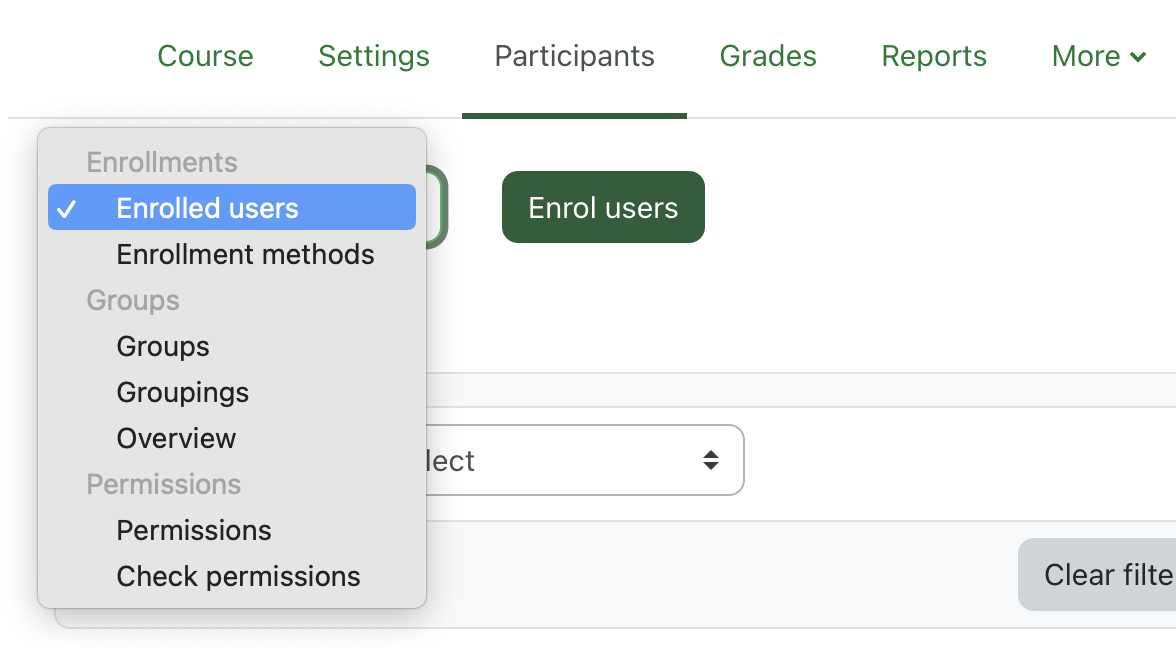Viewport: 1176px width, 648px height.
Task: Open the Course tab
Action: click(x=205, y=56)
